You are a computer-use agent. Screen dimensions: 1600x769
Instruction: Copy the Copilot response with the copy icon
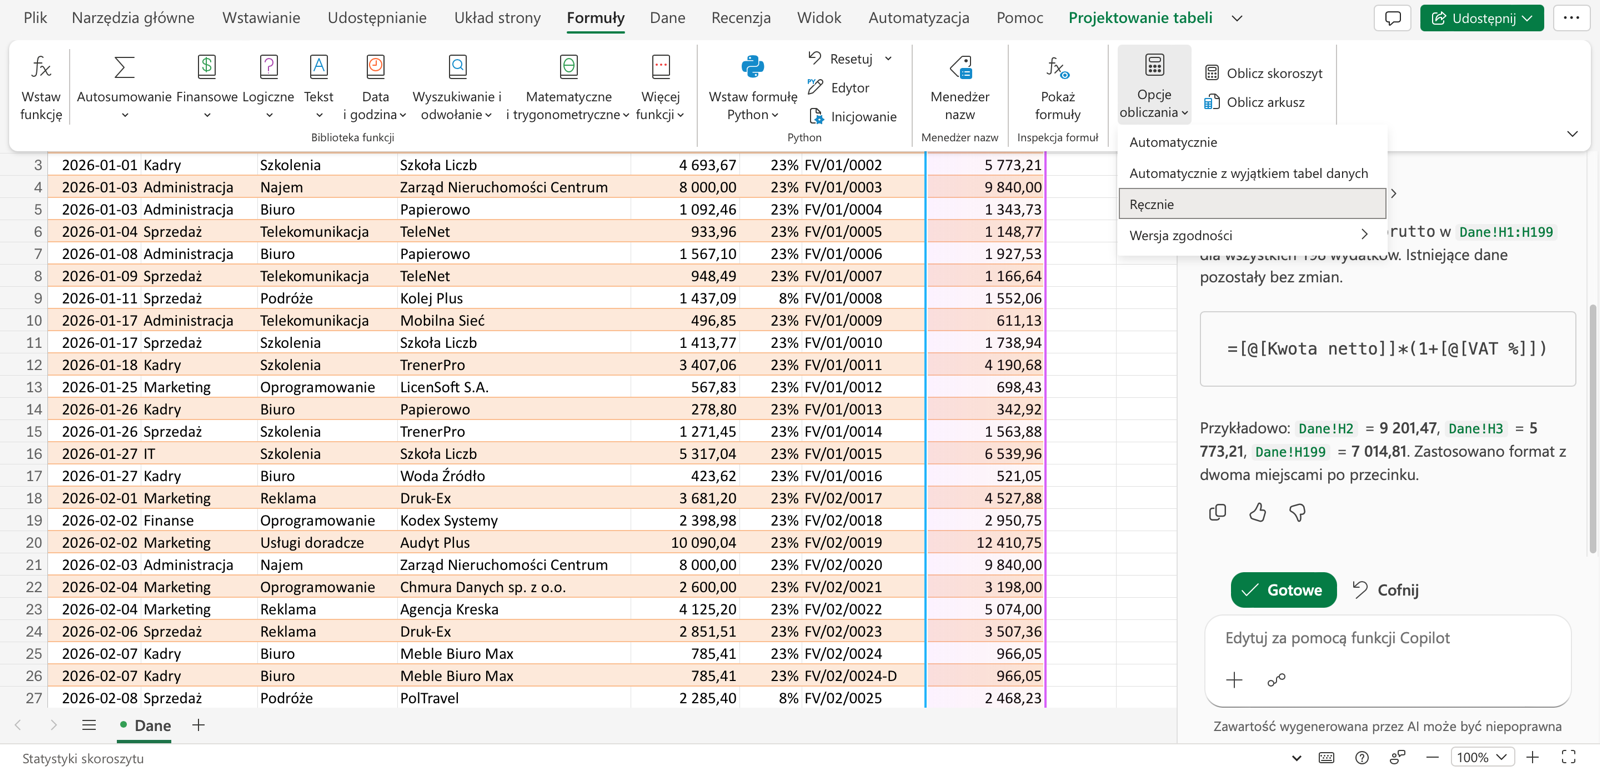click(1217, 512)
